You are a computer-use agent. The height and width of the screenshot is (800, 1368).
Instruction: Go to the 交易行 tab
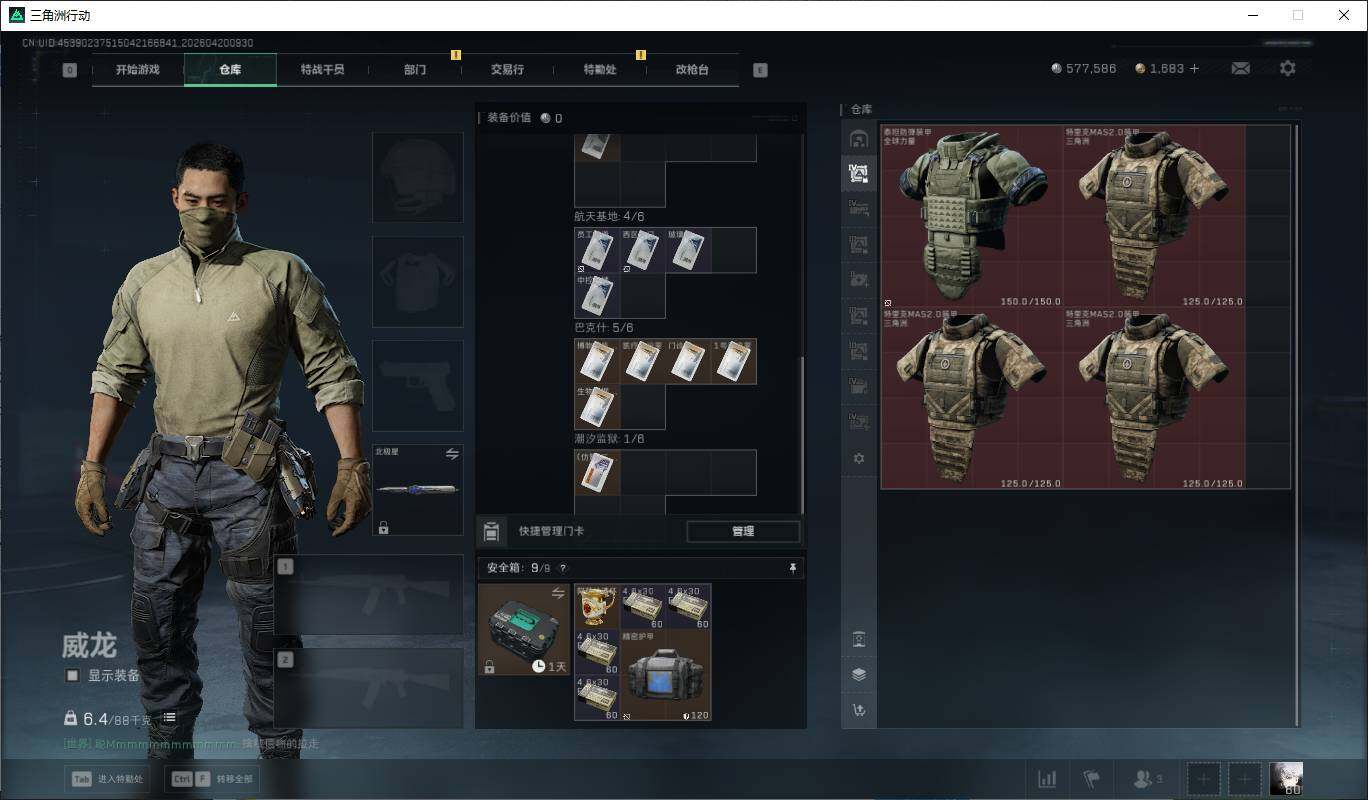click(x=507, y=70)
